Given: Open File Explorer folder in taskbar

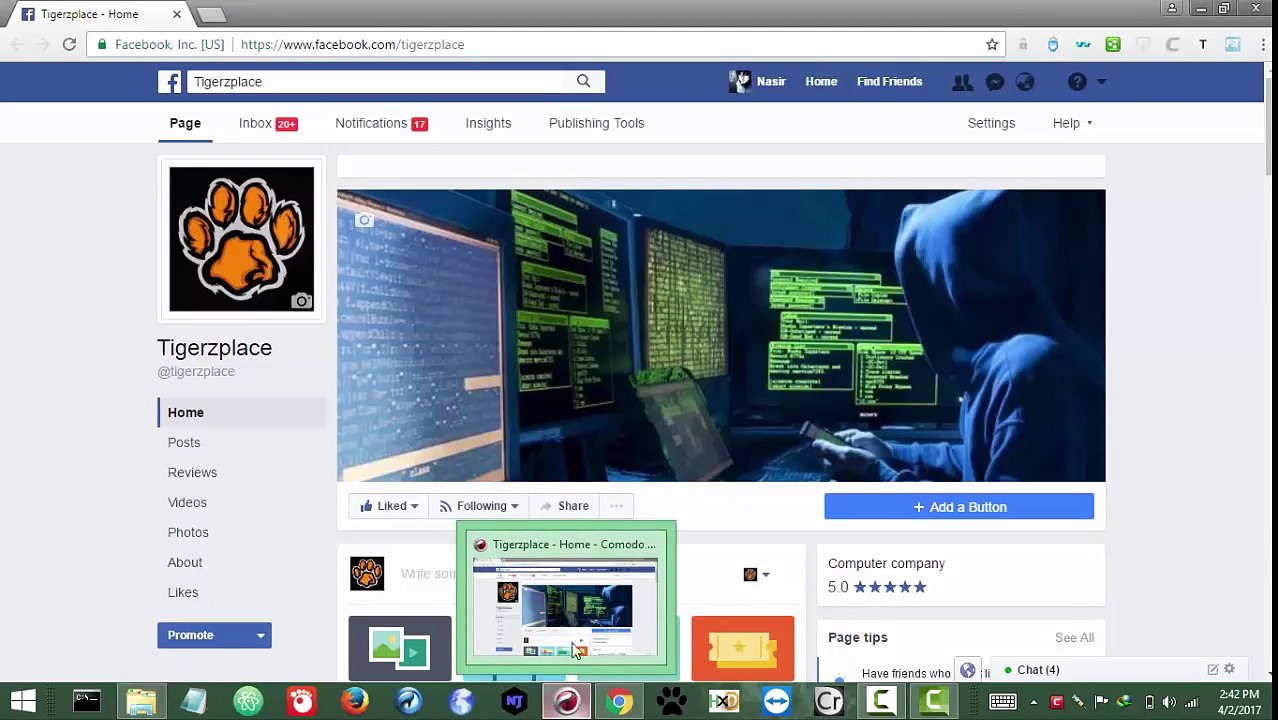Looking at the screenshot, I should tap(141, 701).
